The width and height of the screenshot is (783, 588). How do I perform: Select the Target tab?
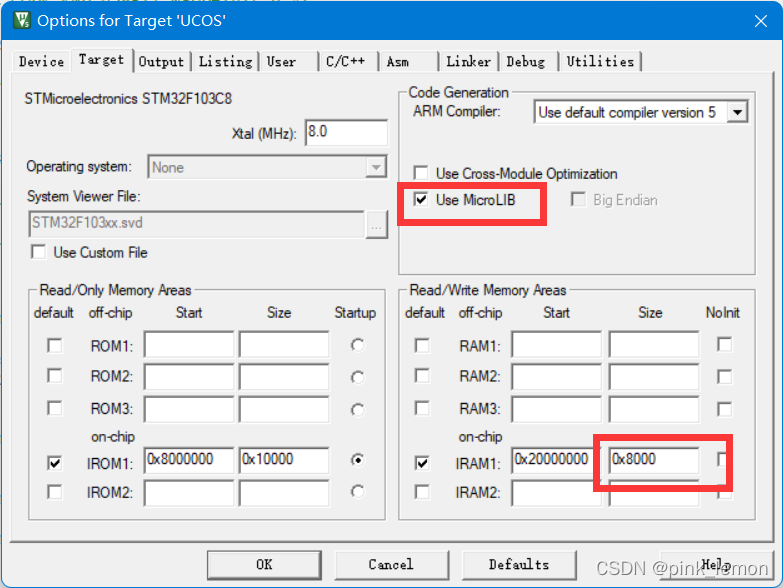coord(101,60)
